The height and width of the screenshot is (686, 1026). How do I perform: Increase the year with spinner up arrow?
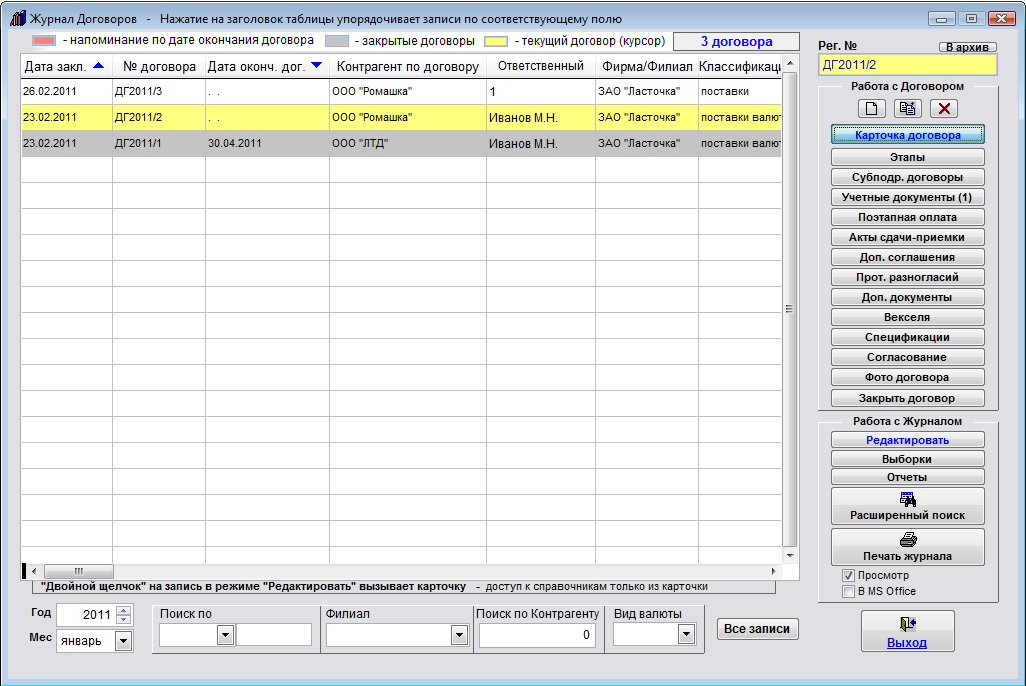[124, 610]
